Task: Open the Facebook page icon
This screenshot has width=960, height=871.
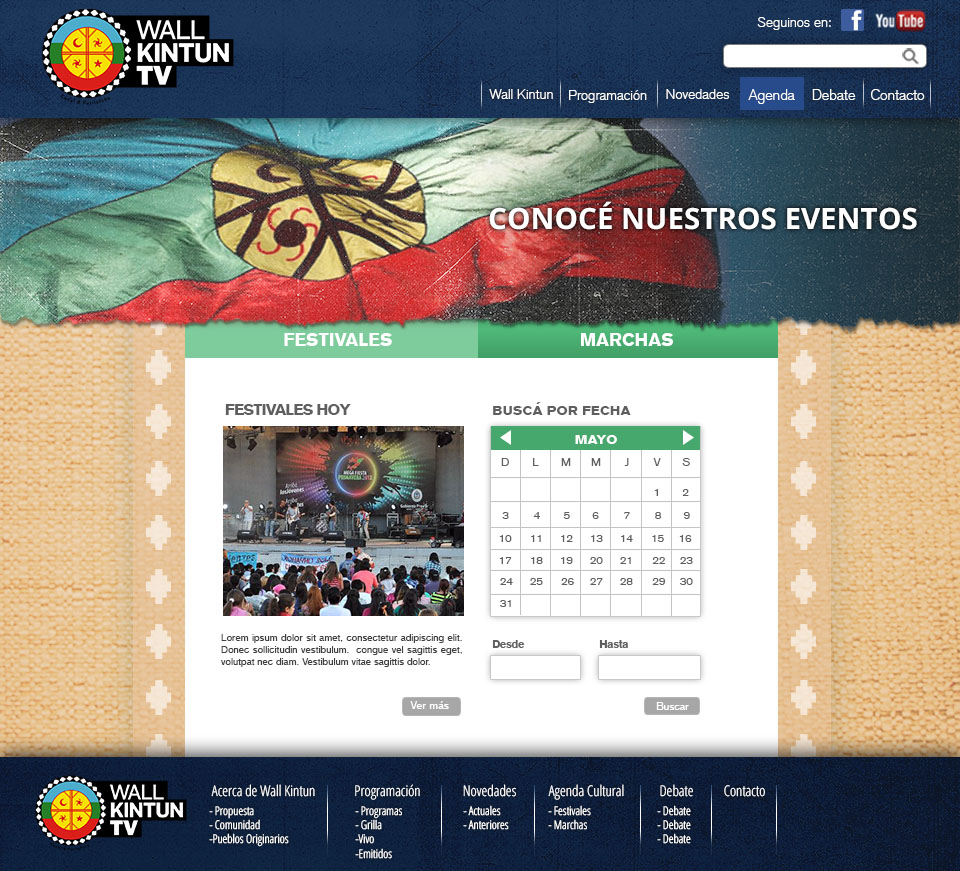Action: click(852, 20)
